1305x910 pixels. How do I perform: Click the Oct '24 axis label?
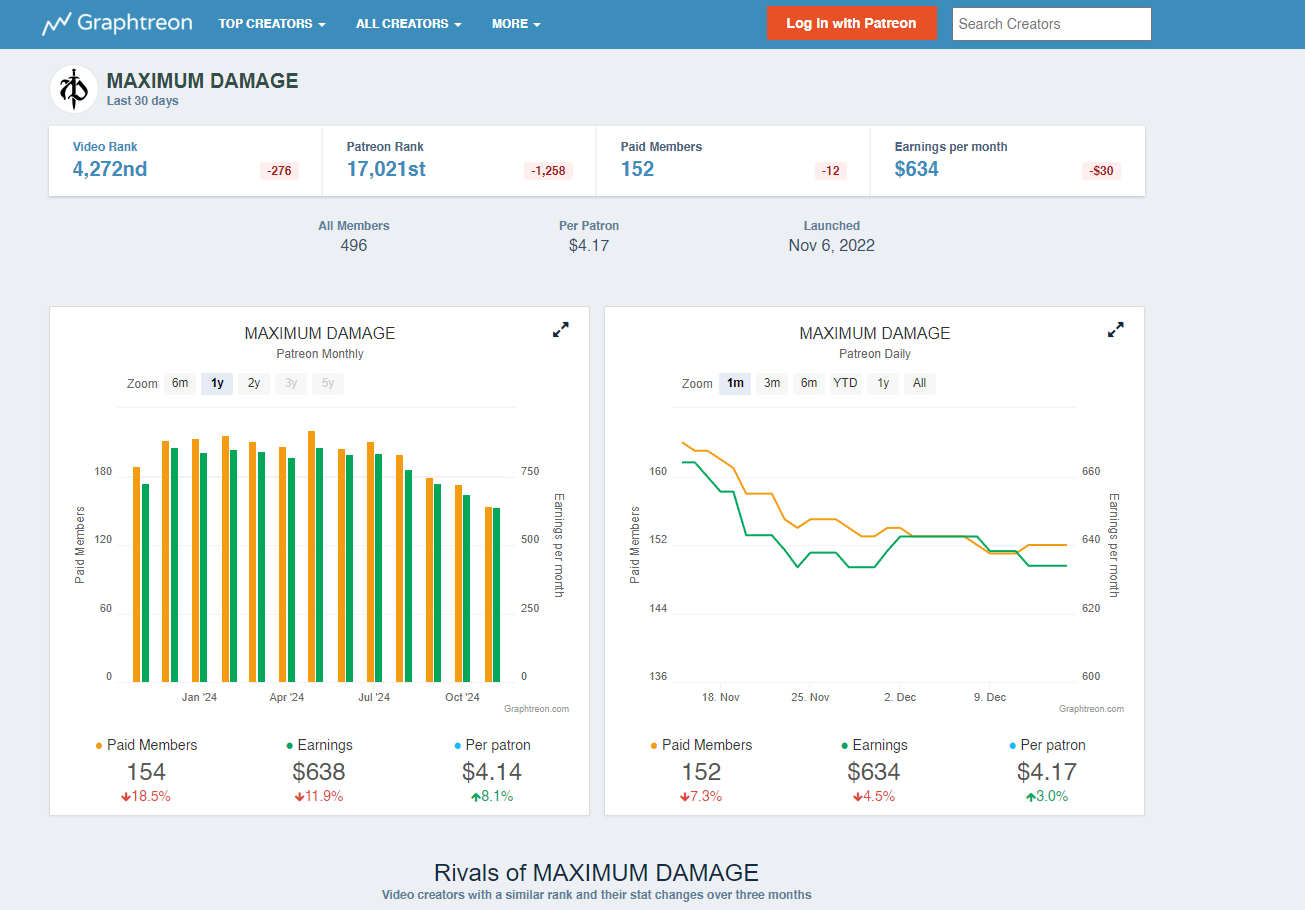(462, 697)
